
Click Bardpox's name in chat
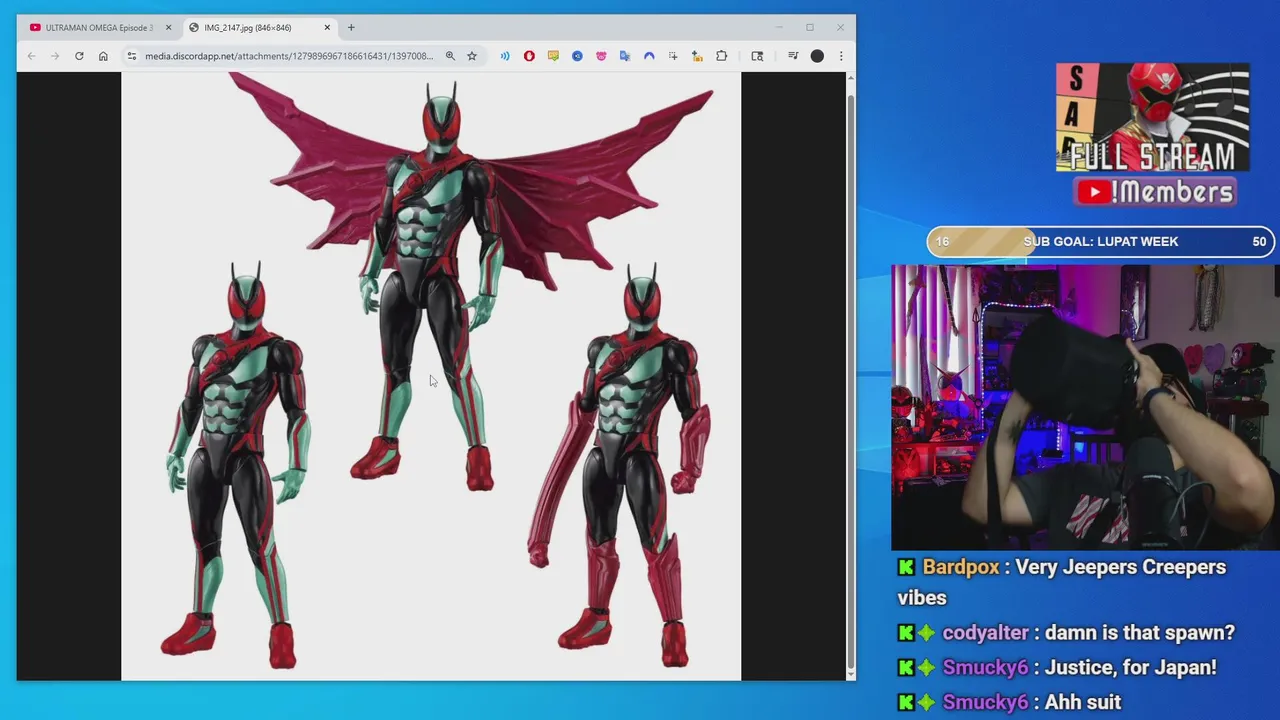pos(961,567)
